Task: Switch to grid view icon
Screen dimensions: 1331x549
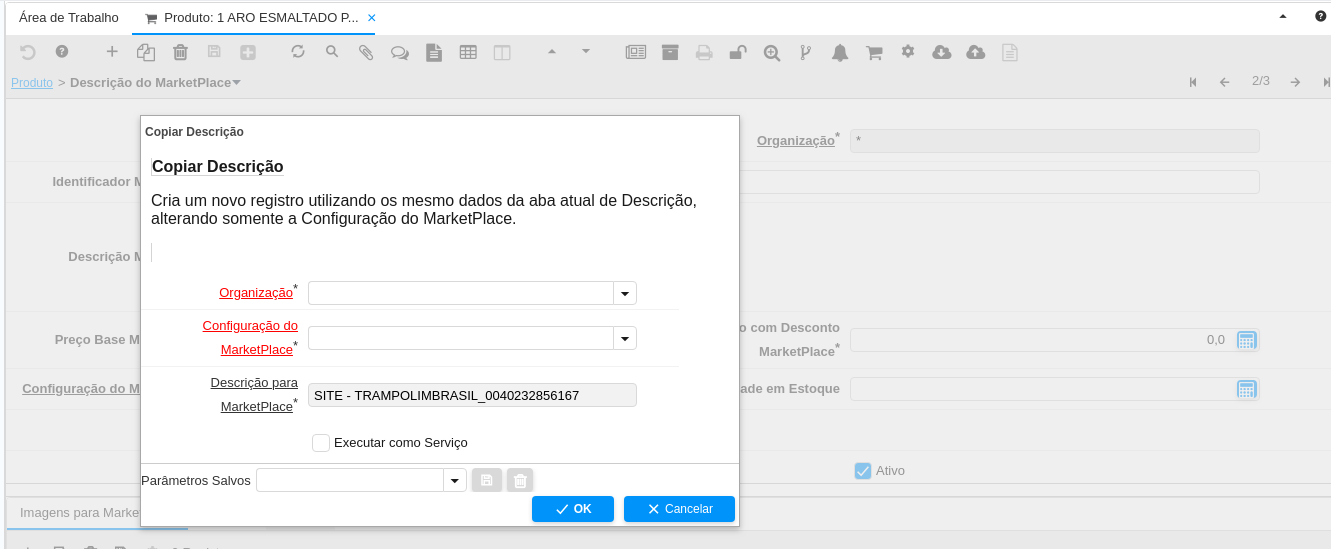Action: click(468, 52)
